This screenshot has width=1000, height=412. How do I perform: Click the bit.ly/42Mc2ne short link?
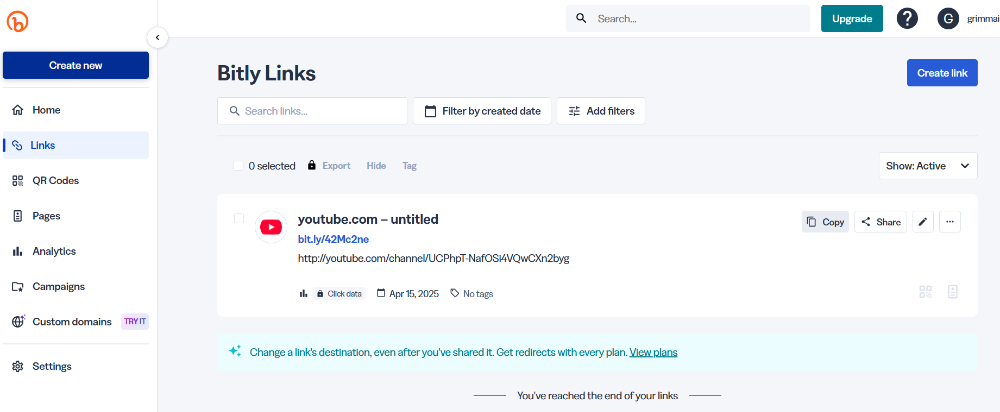click(x=334, y=239)
